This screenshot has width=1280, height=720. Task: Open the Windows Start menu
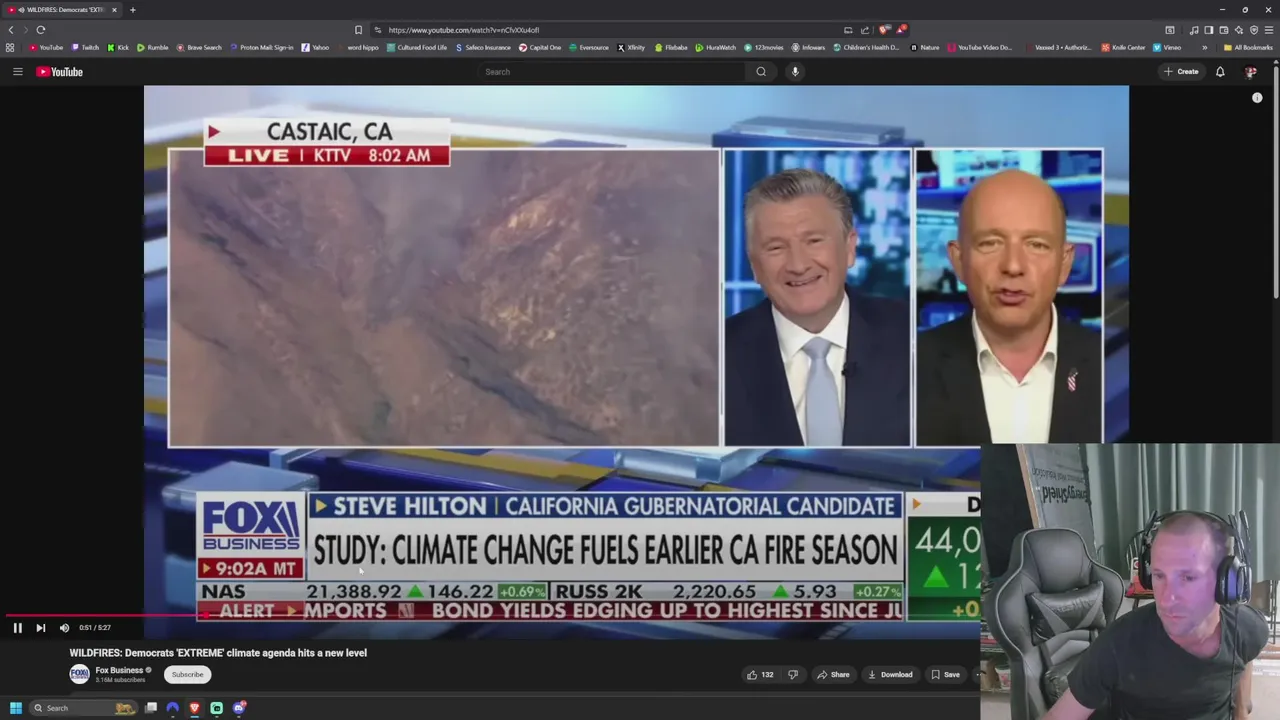(x=16, y=708)
